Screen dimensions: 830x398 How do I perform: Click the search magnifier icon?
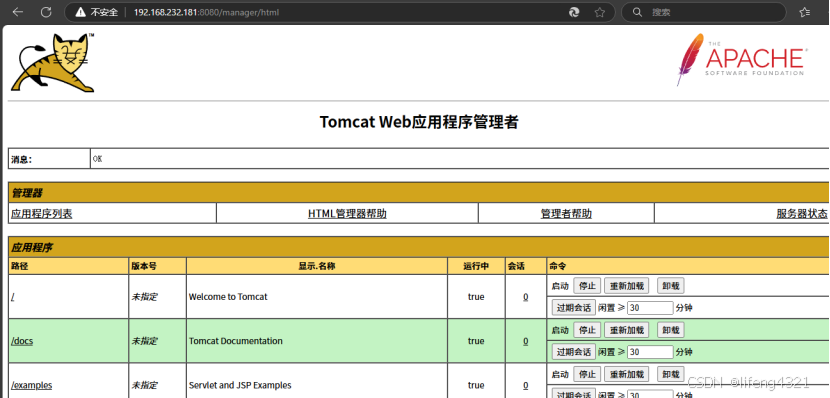click(638, 12)
